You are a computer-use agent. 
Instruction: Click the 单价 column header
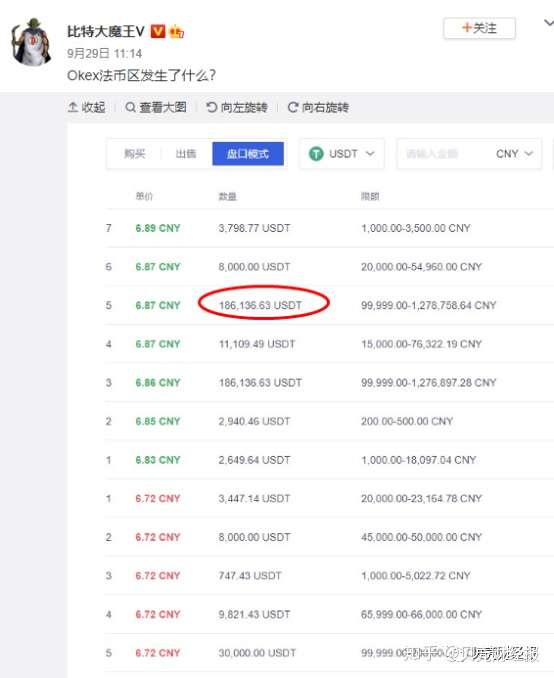[144, 197]
